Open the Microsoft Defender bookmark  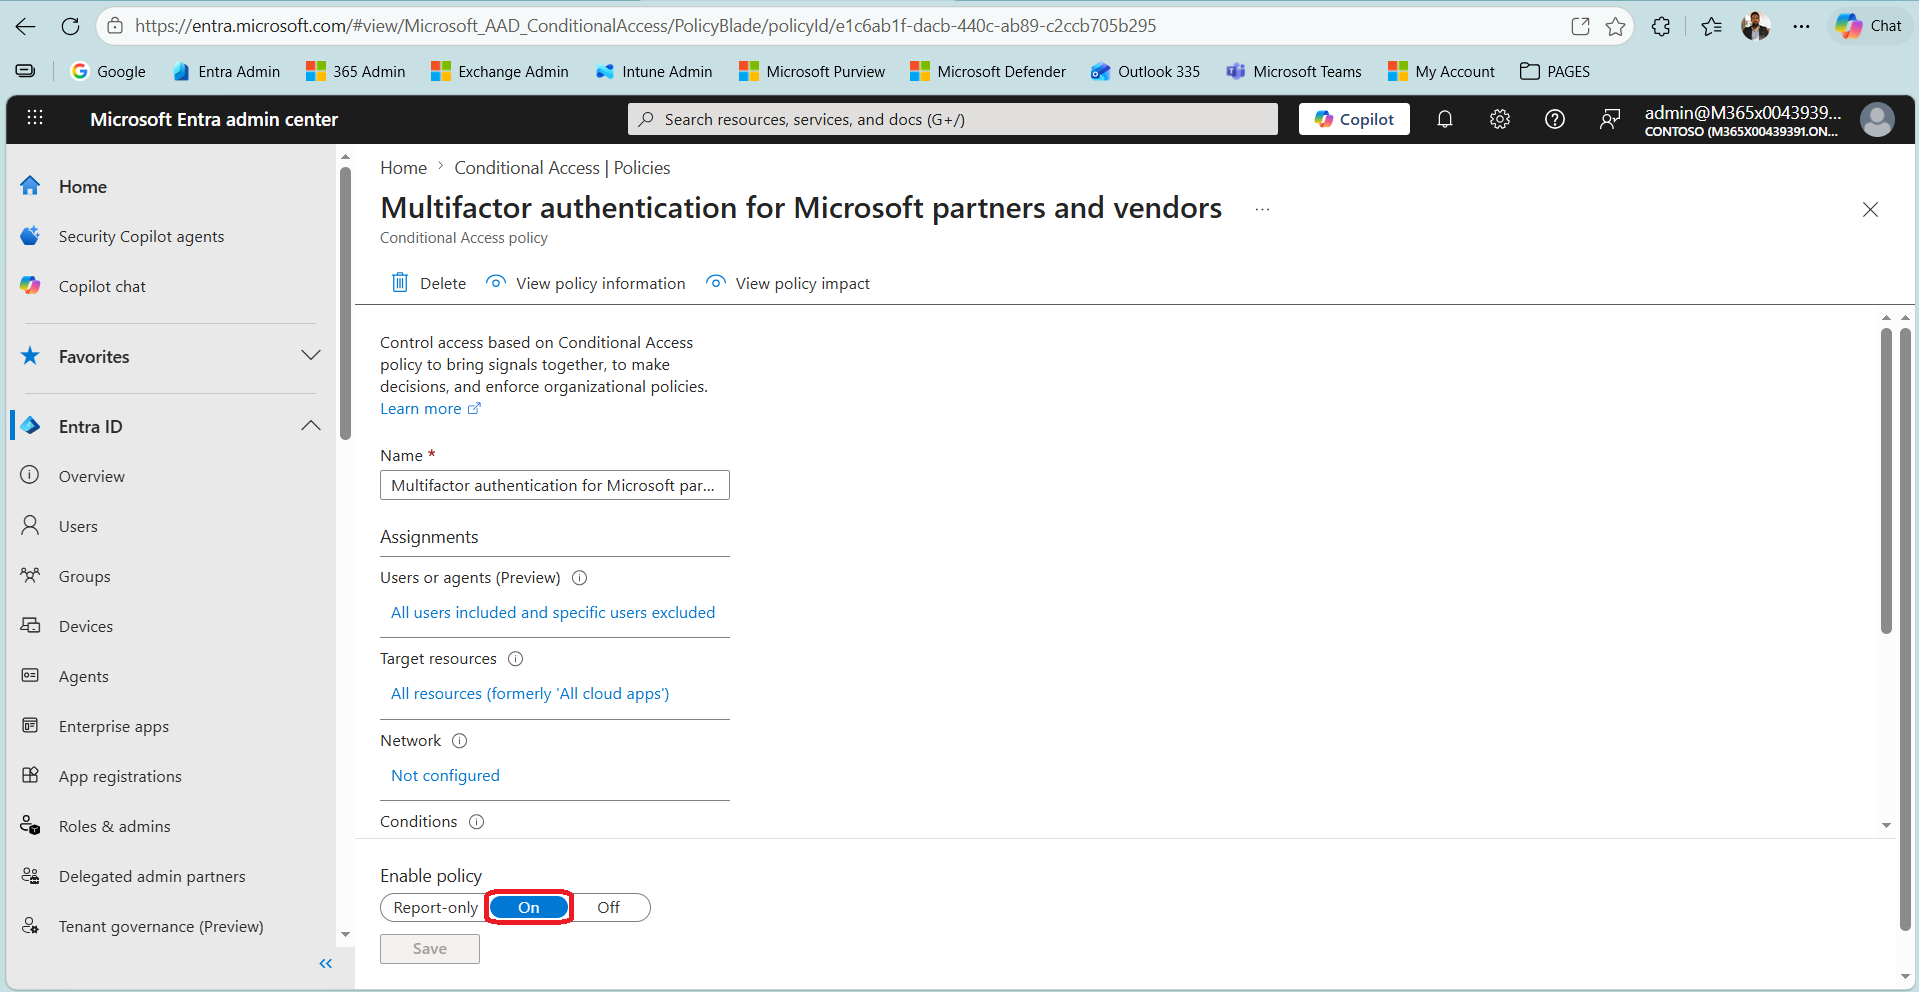tap(988, 71)
